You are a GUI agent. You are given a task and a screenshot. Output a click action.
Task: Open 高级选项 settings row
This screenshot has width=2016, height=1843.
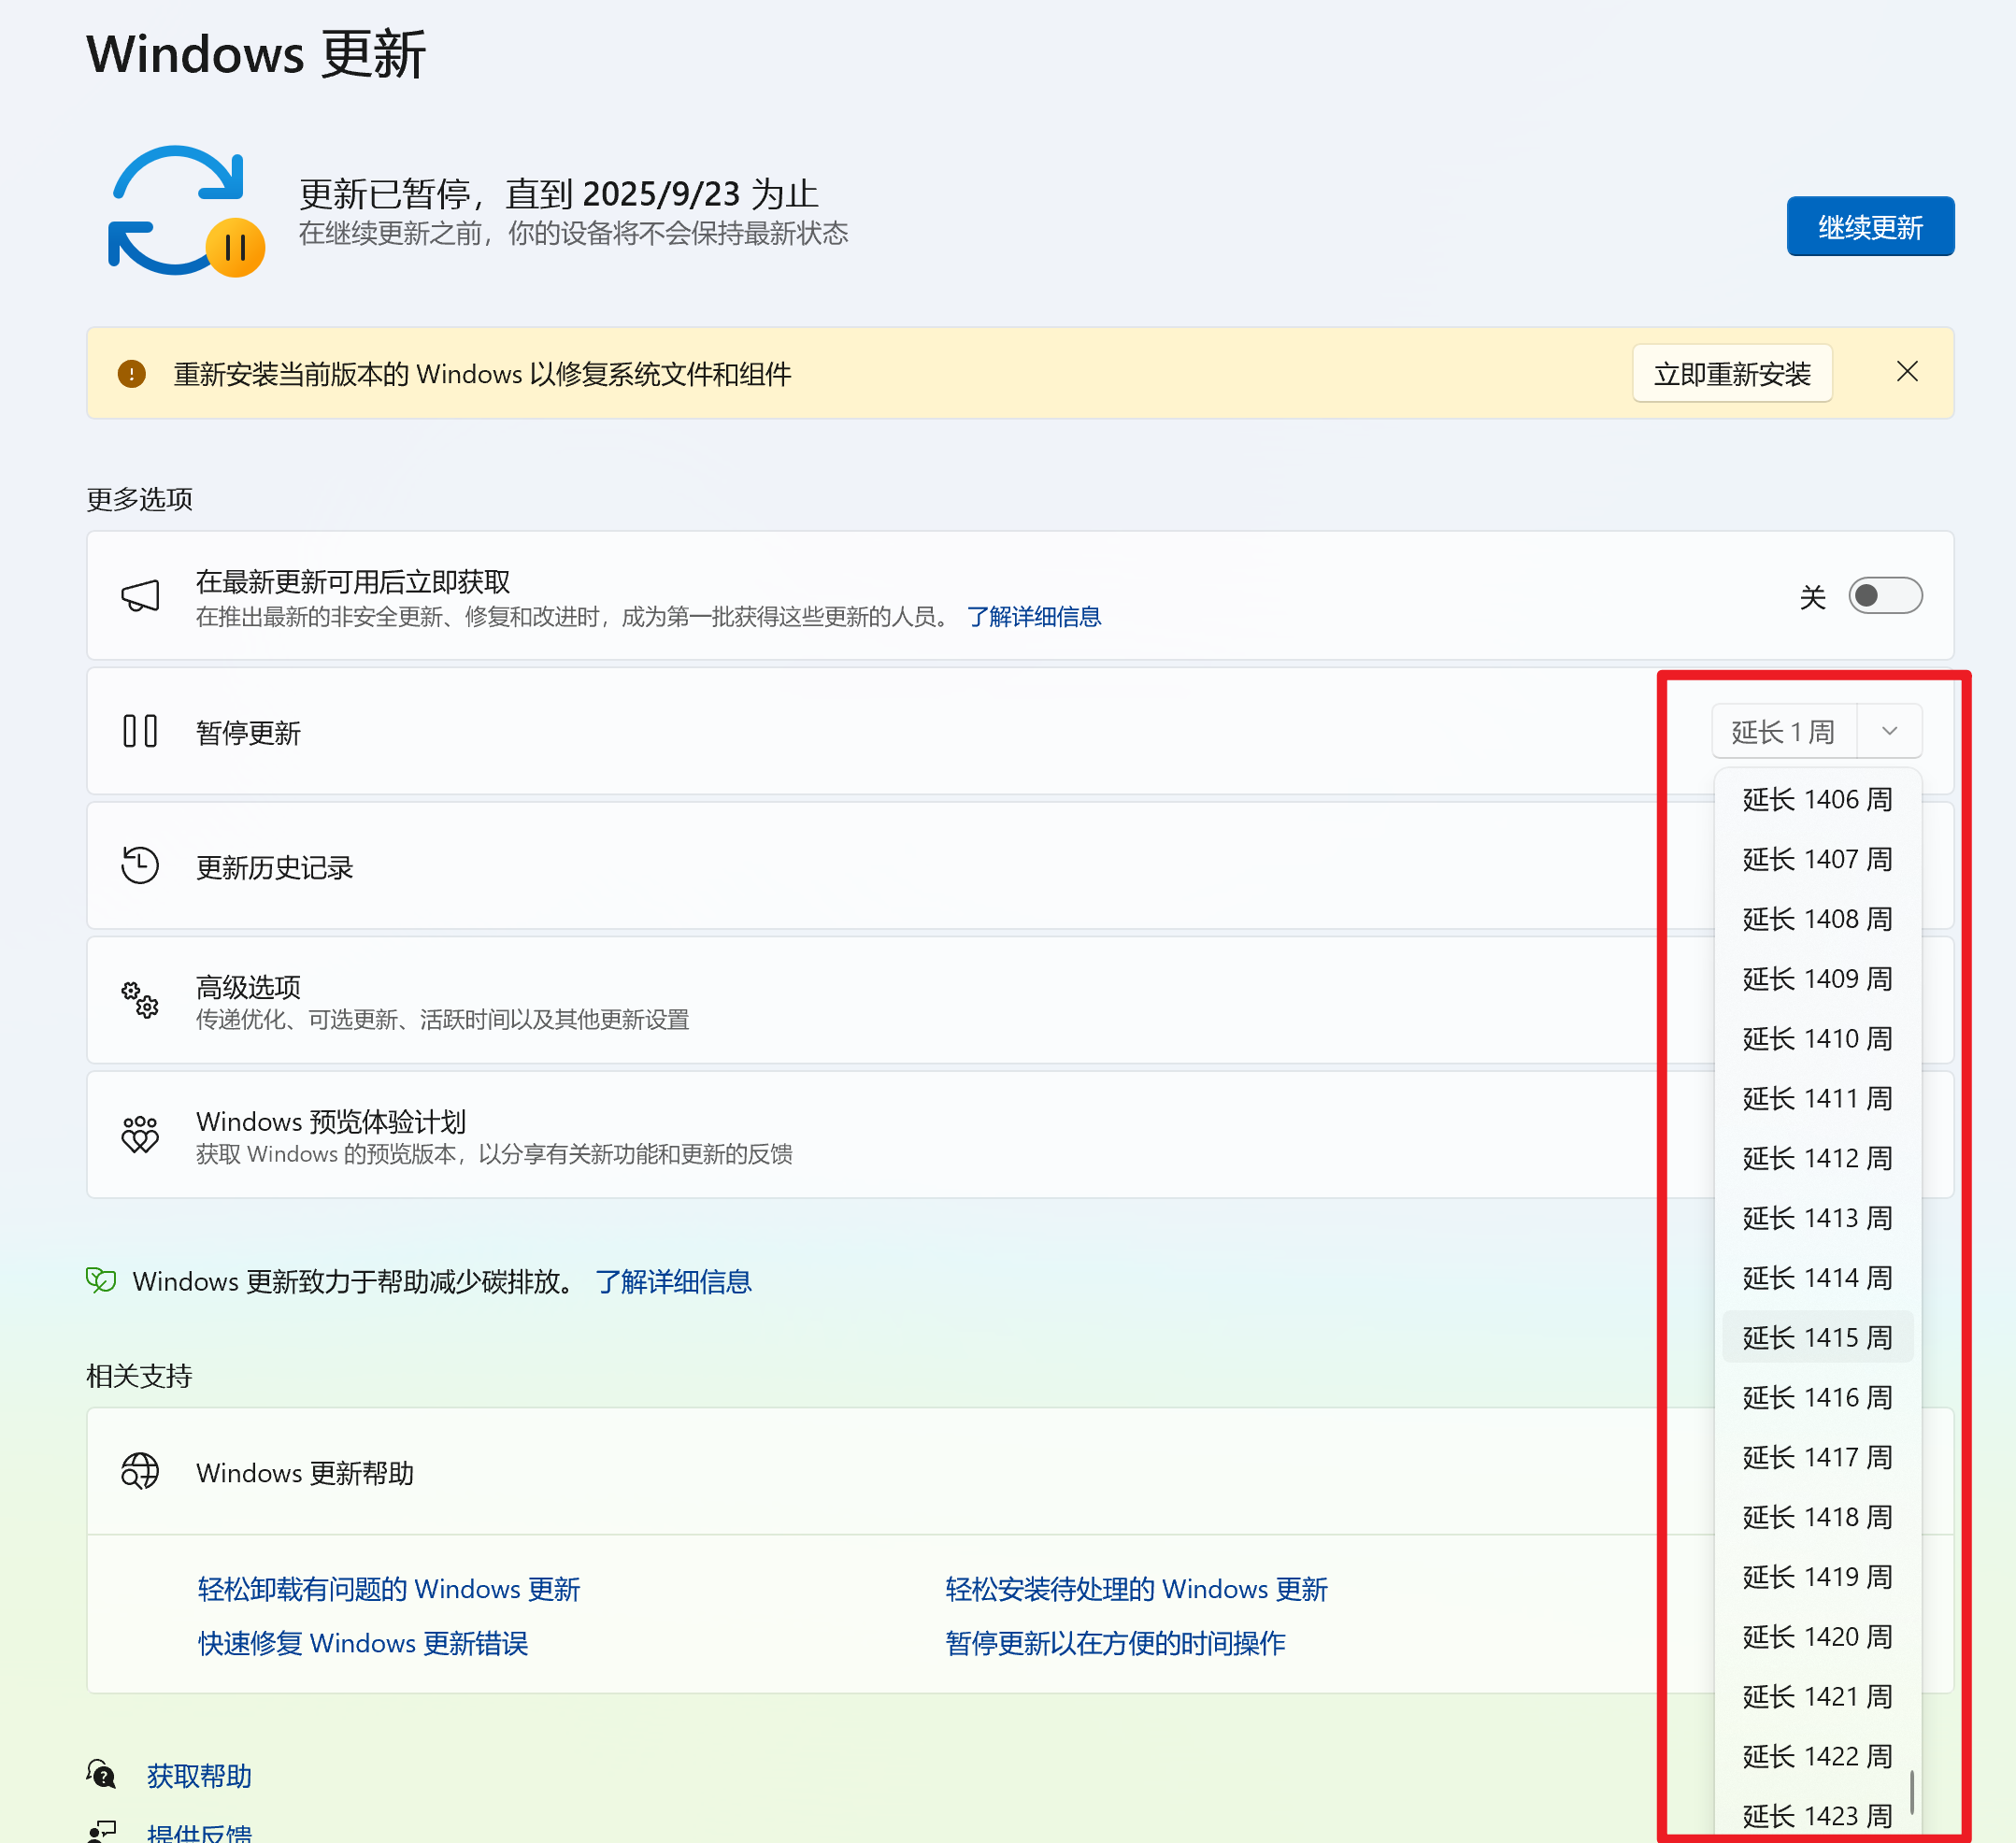[x=1020, y=1000]
